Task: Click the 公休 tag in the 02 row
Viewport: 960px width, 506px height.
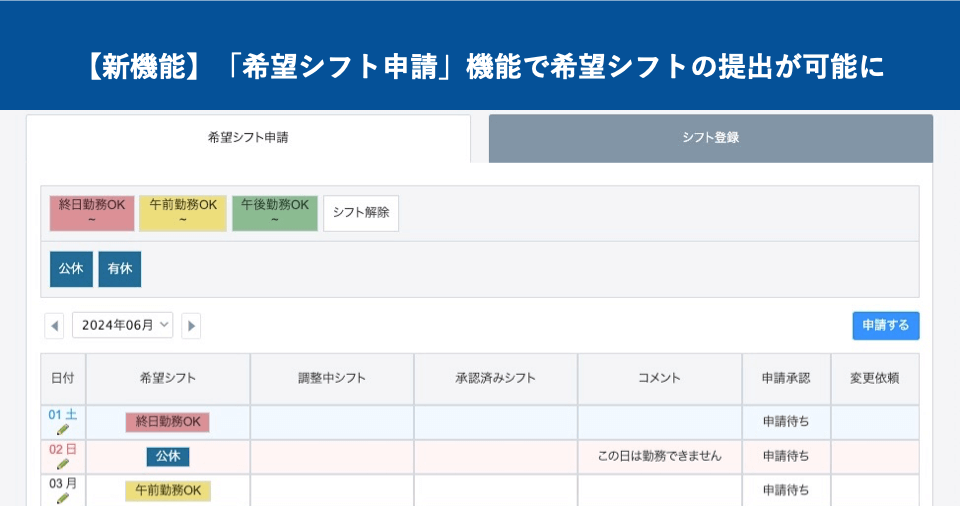Action: pyautogui.click(x=168, y=456)
